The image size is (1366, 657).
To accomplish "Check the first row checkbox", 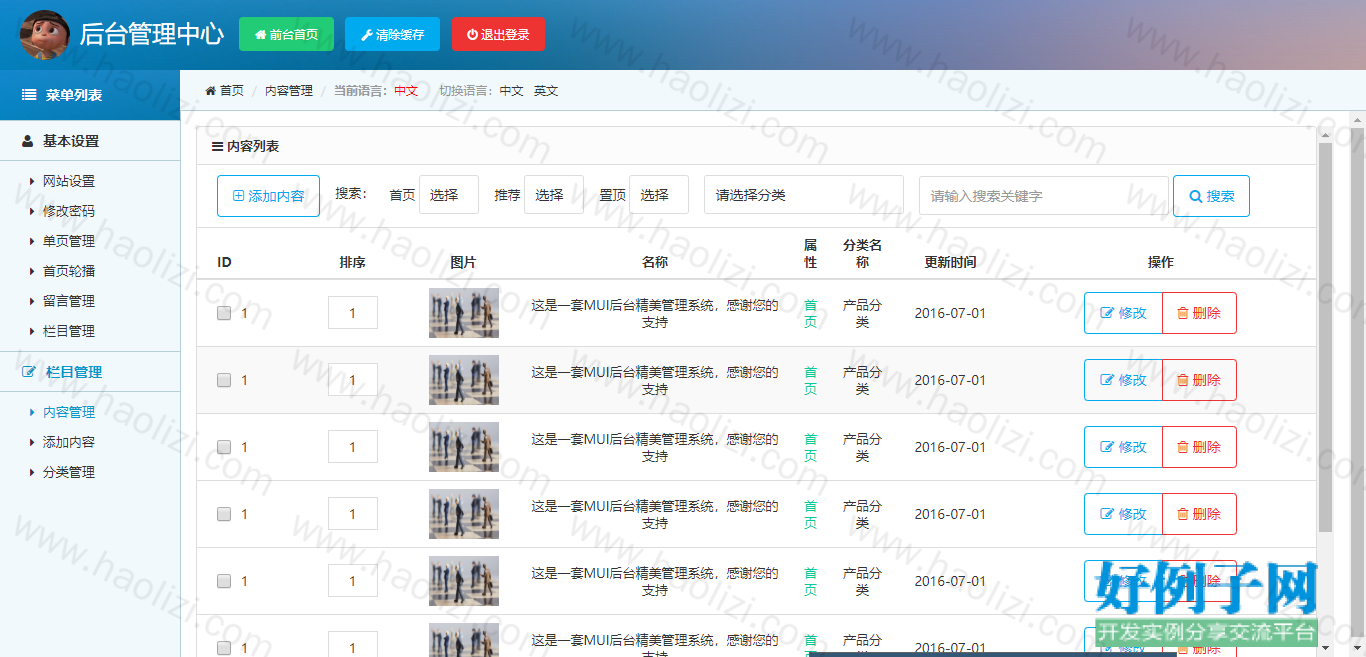I will coord(224,313).
